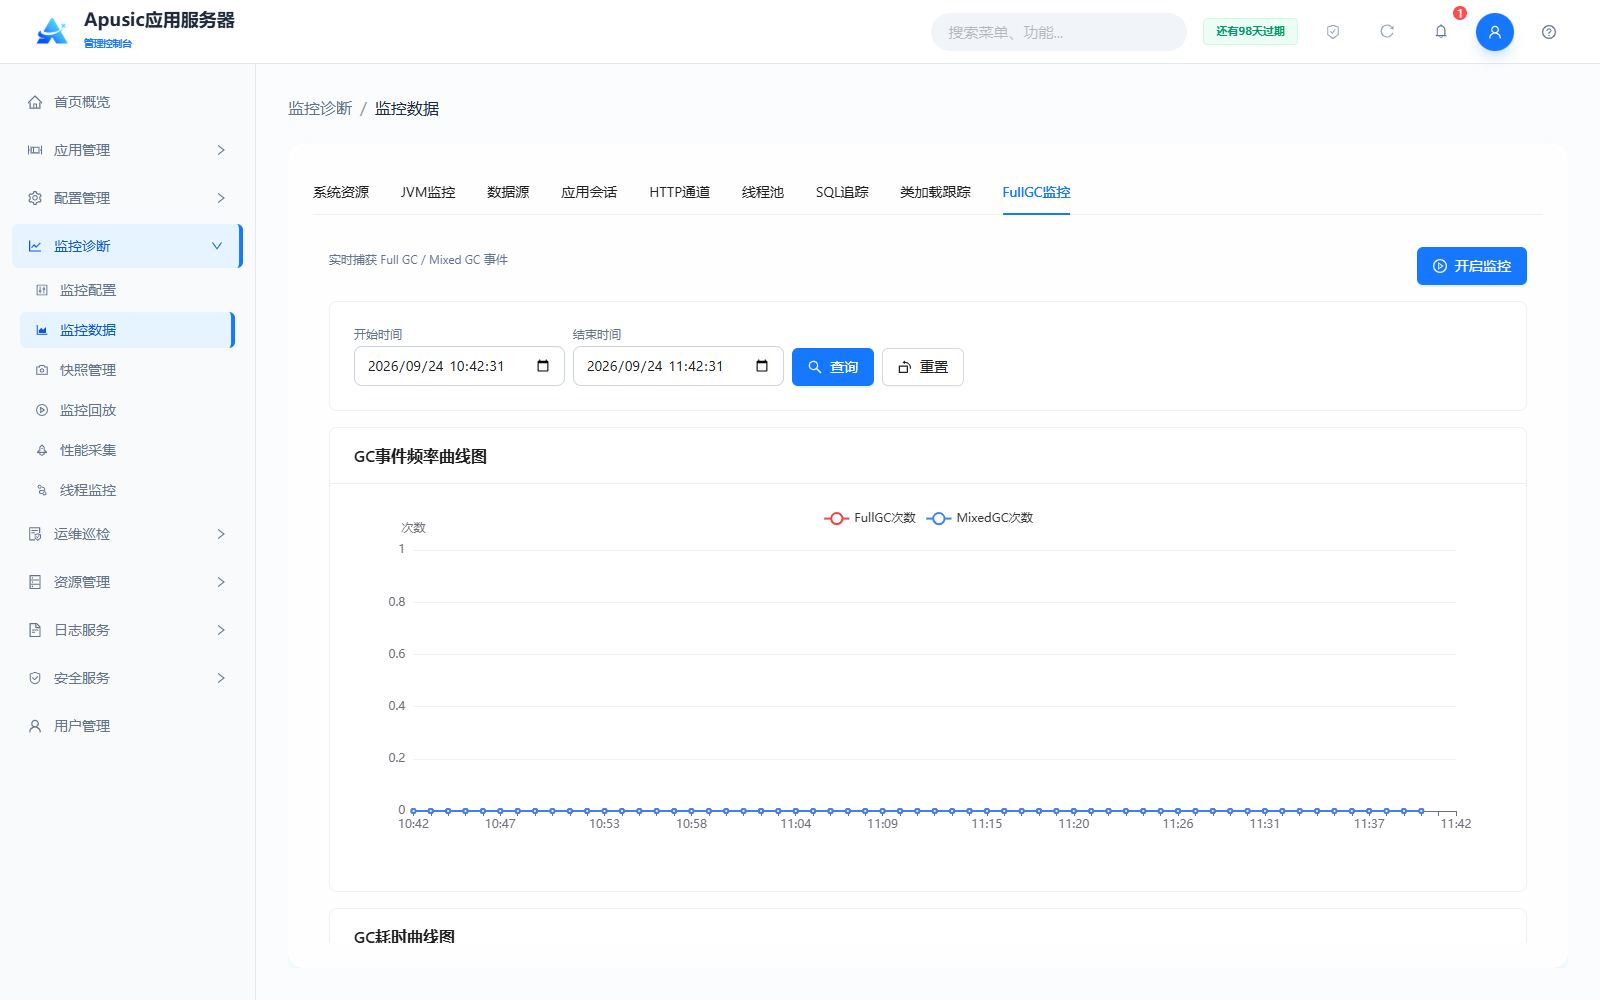Image resolution: width=1600 pixels, height=1000 pixels.
Task: Click the help question mark icon
Action: click(x=1549, y=32)
